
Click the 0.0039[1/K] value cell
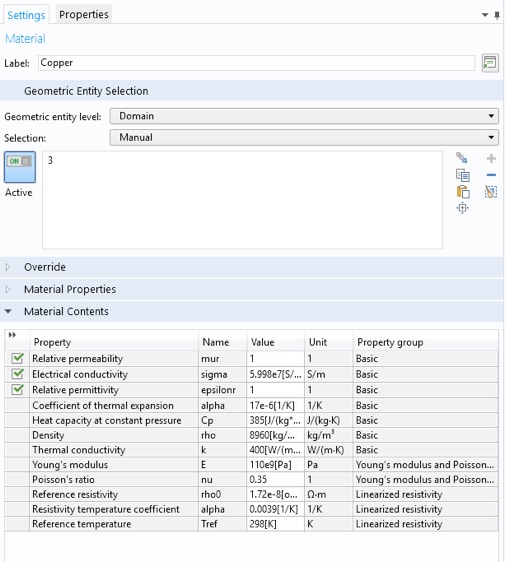click(275, 509)
